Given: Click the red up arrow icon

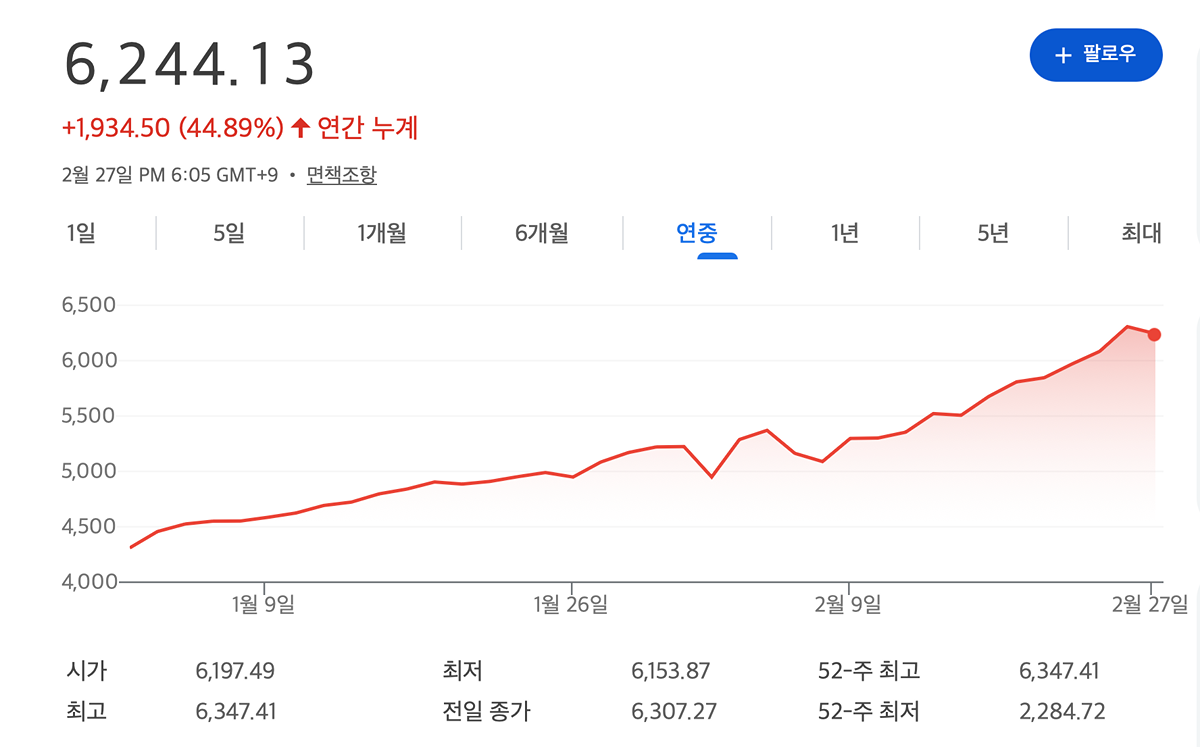Looking at the screenshot, I should (300, 128).
